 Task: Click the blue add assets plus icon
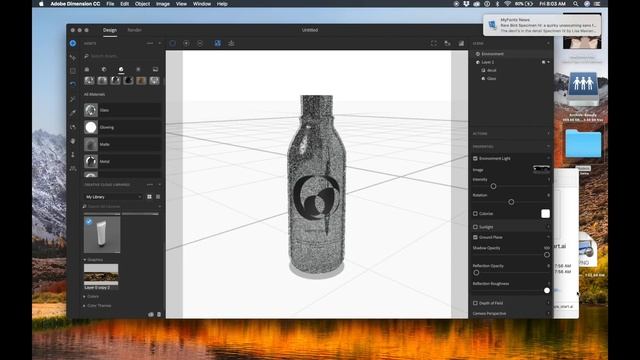73,43
